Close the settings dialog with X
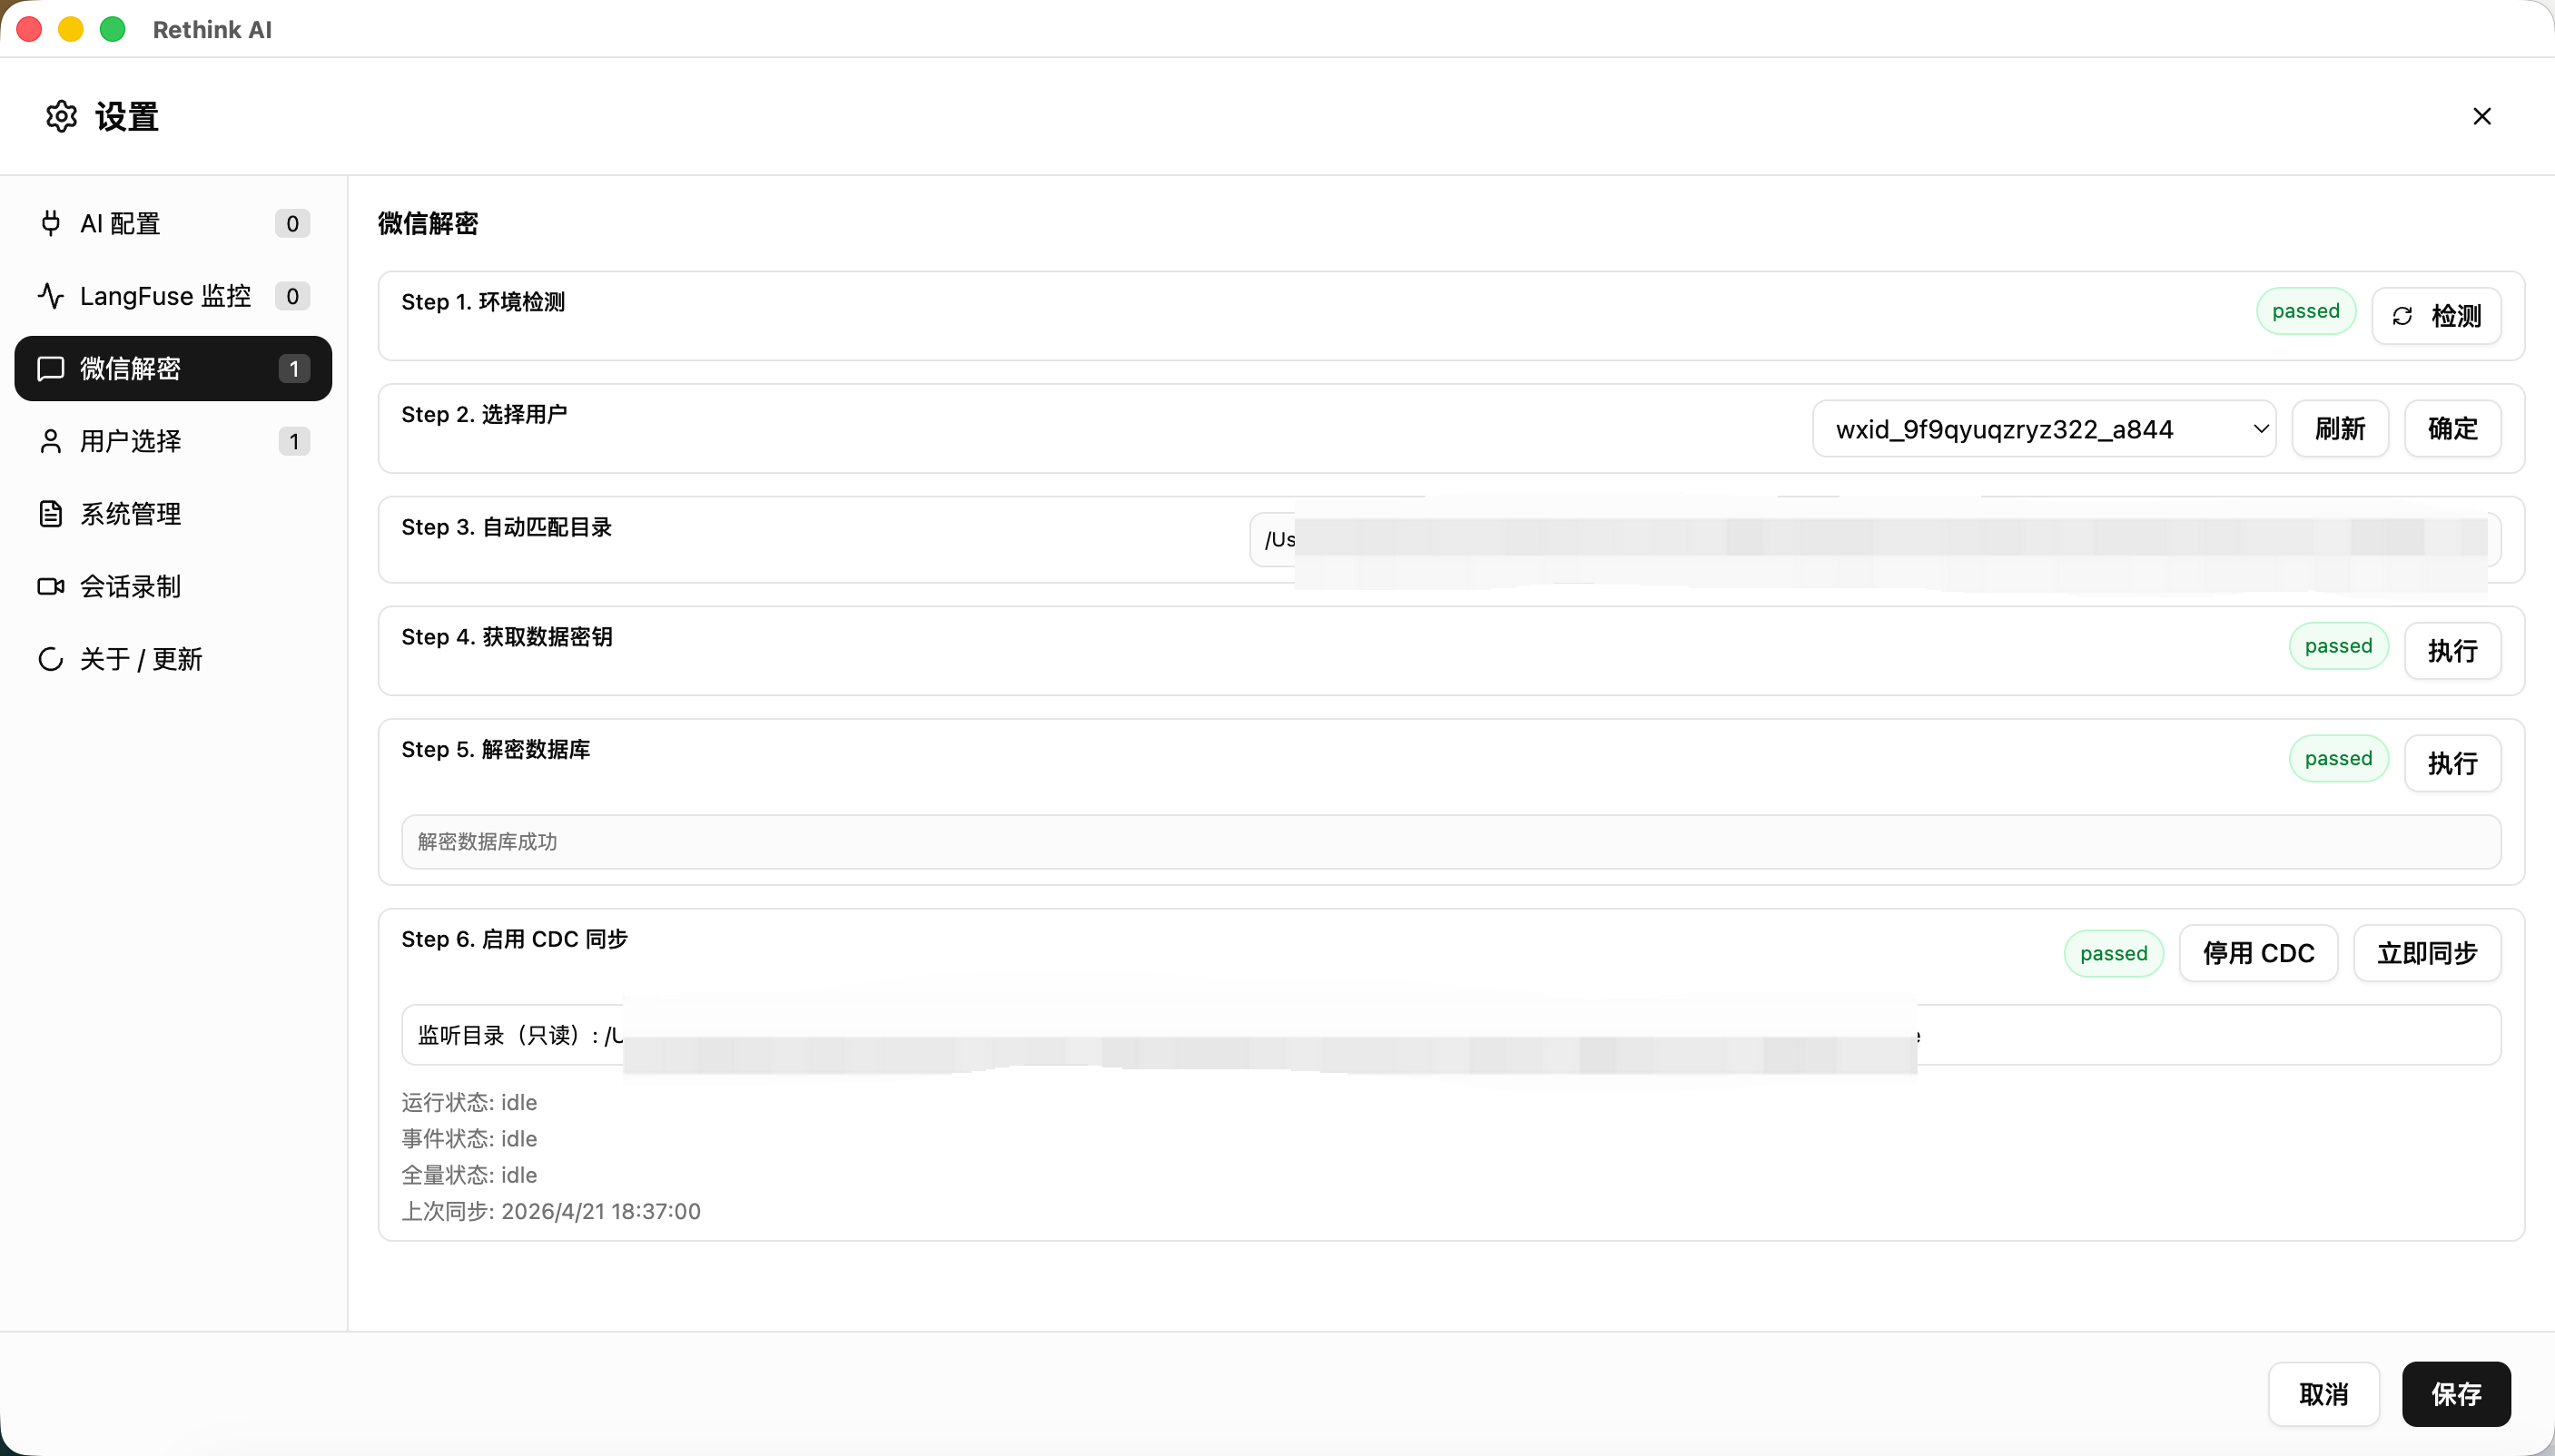 click(x=2481, y=116)
